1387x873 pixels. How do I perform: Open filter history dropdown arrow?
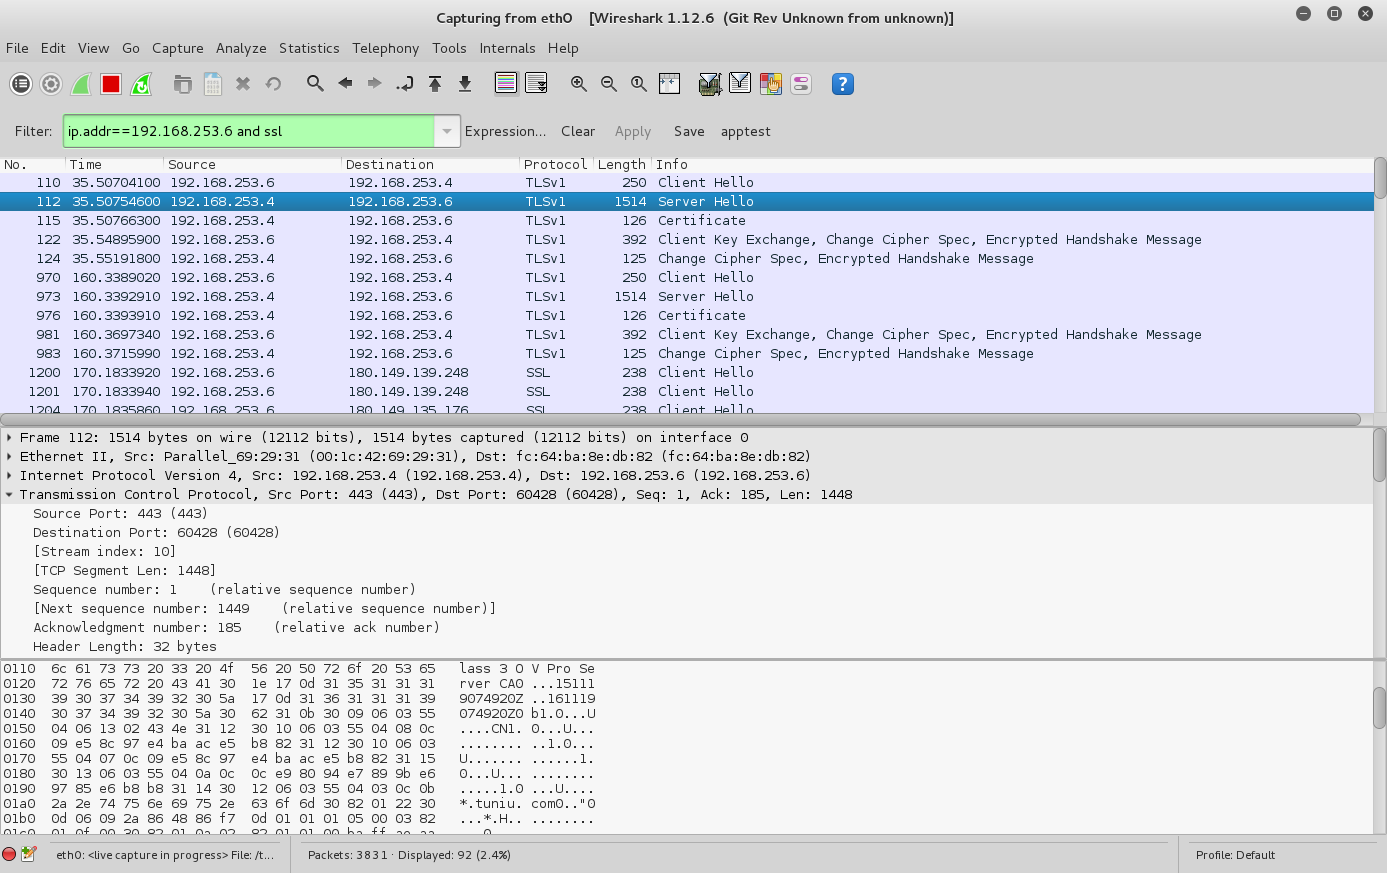(x=447, y=131)
